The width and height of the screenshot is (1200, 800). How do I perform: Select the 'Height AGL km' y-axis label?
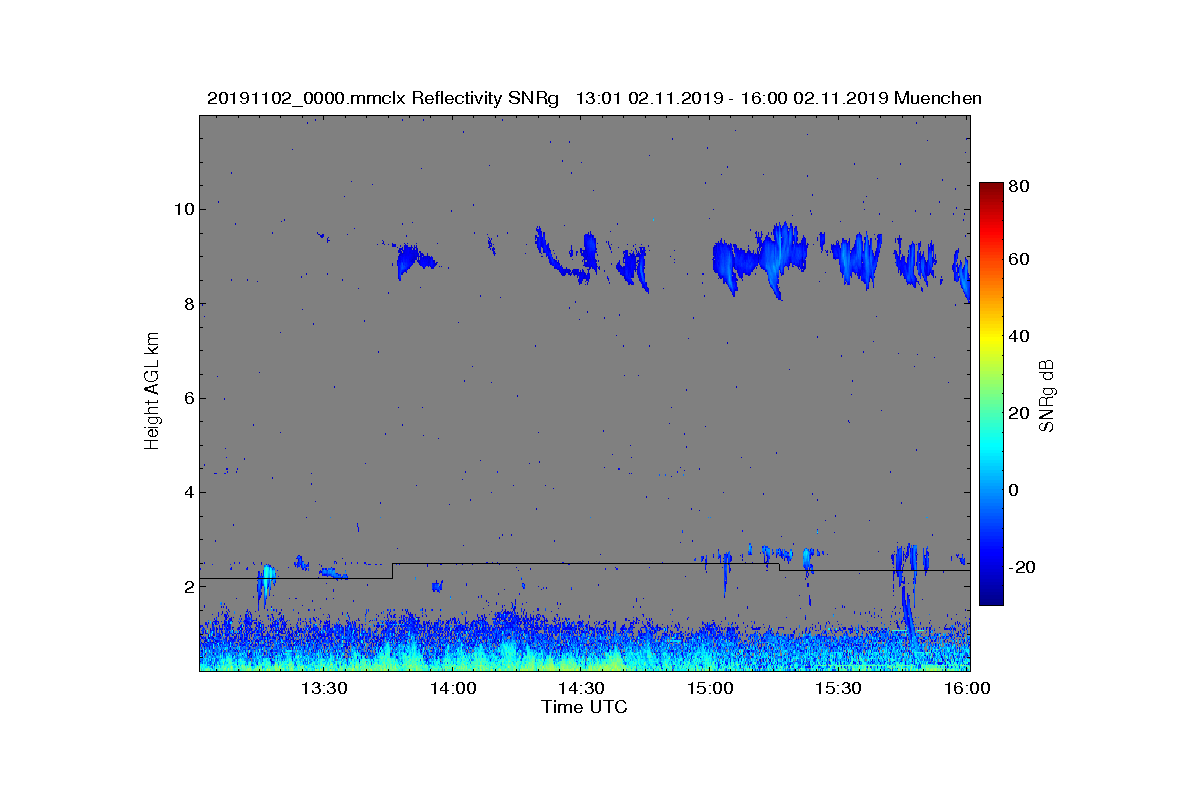click(x=152, y=392)
